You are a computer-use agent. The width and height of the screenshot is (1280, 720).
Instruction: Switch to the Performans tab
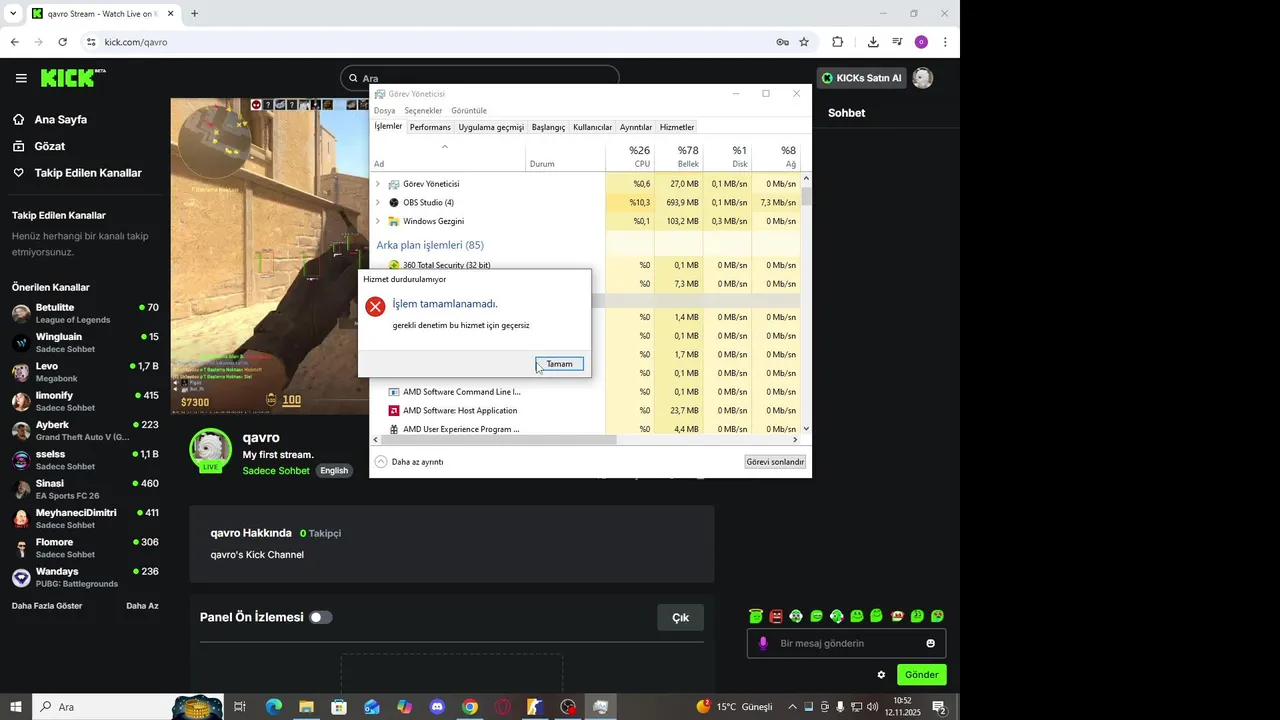pos(430,127)
